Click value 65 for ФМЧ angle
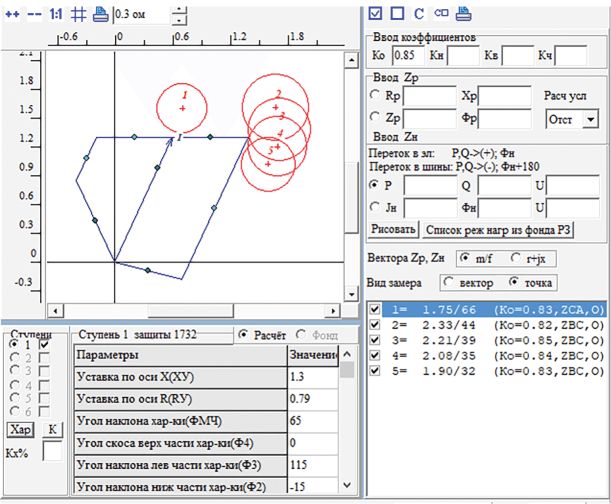Image resolution: width=611 pixels, height=504 pixels. click(x=313, y=421)
